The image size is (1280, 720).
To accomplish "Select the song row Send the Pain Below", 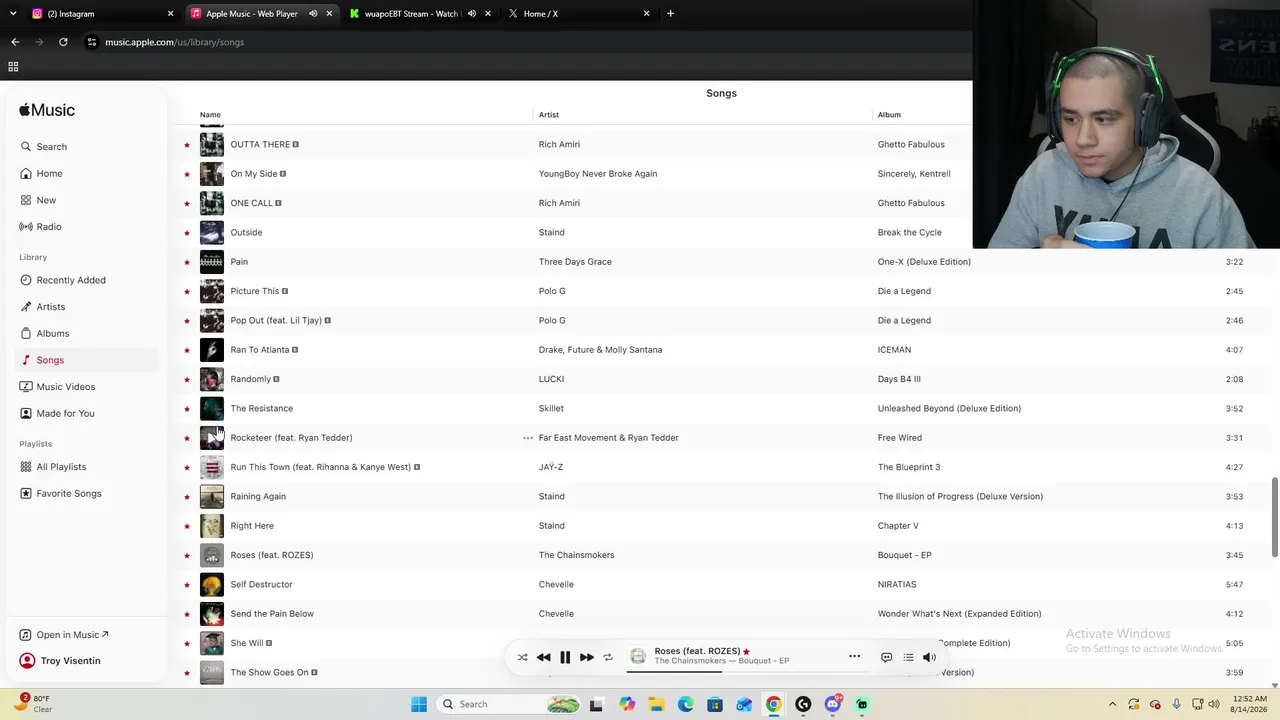I will pos(724,614).
